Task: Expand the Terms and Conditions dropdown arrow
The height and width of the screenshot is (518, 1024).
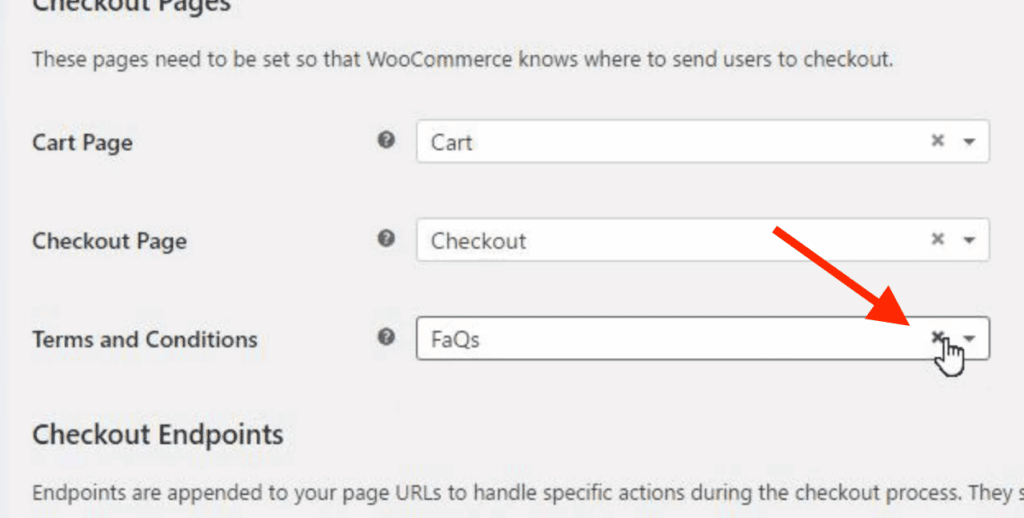Action: pyautogui.click(x=970, y=339)
